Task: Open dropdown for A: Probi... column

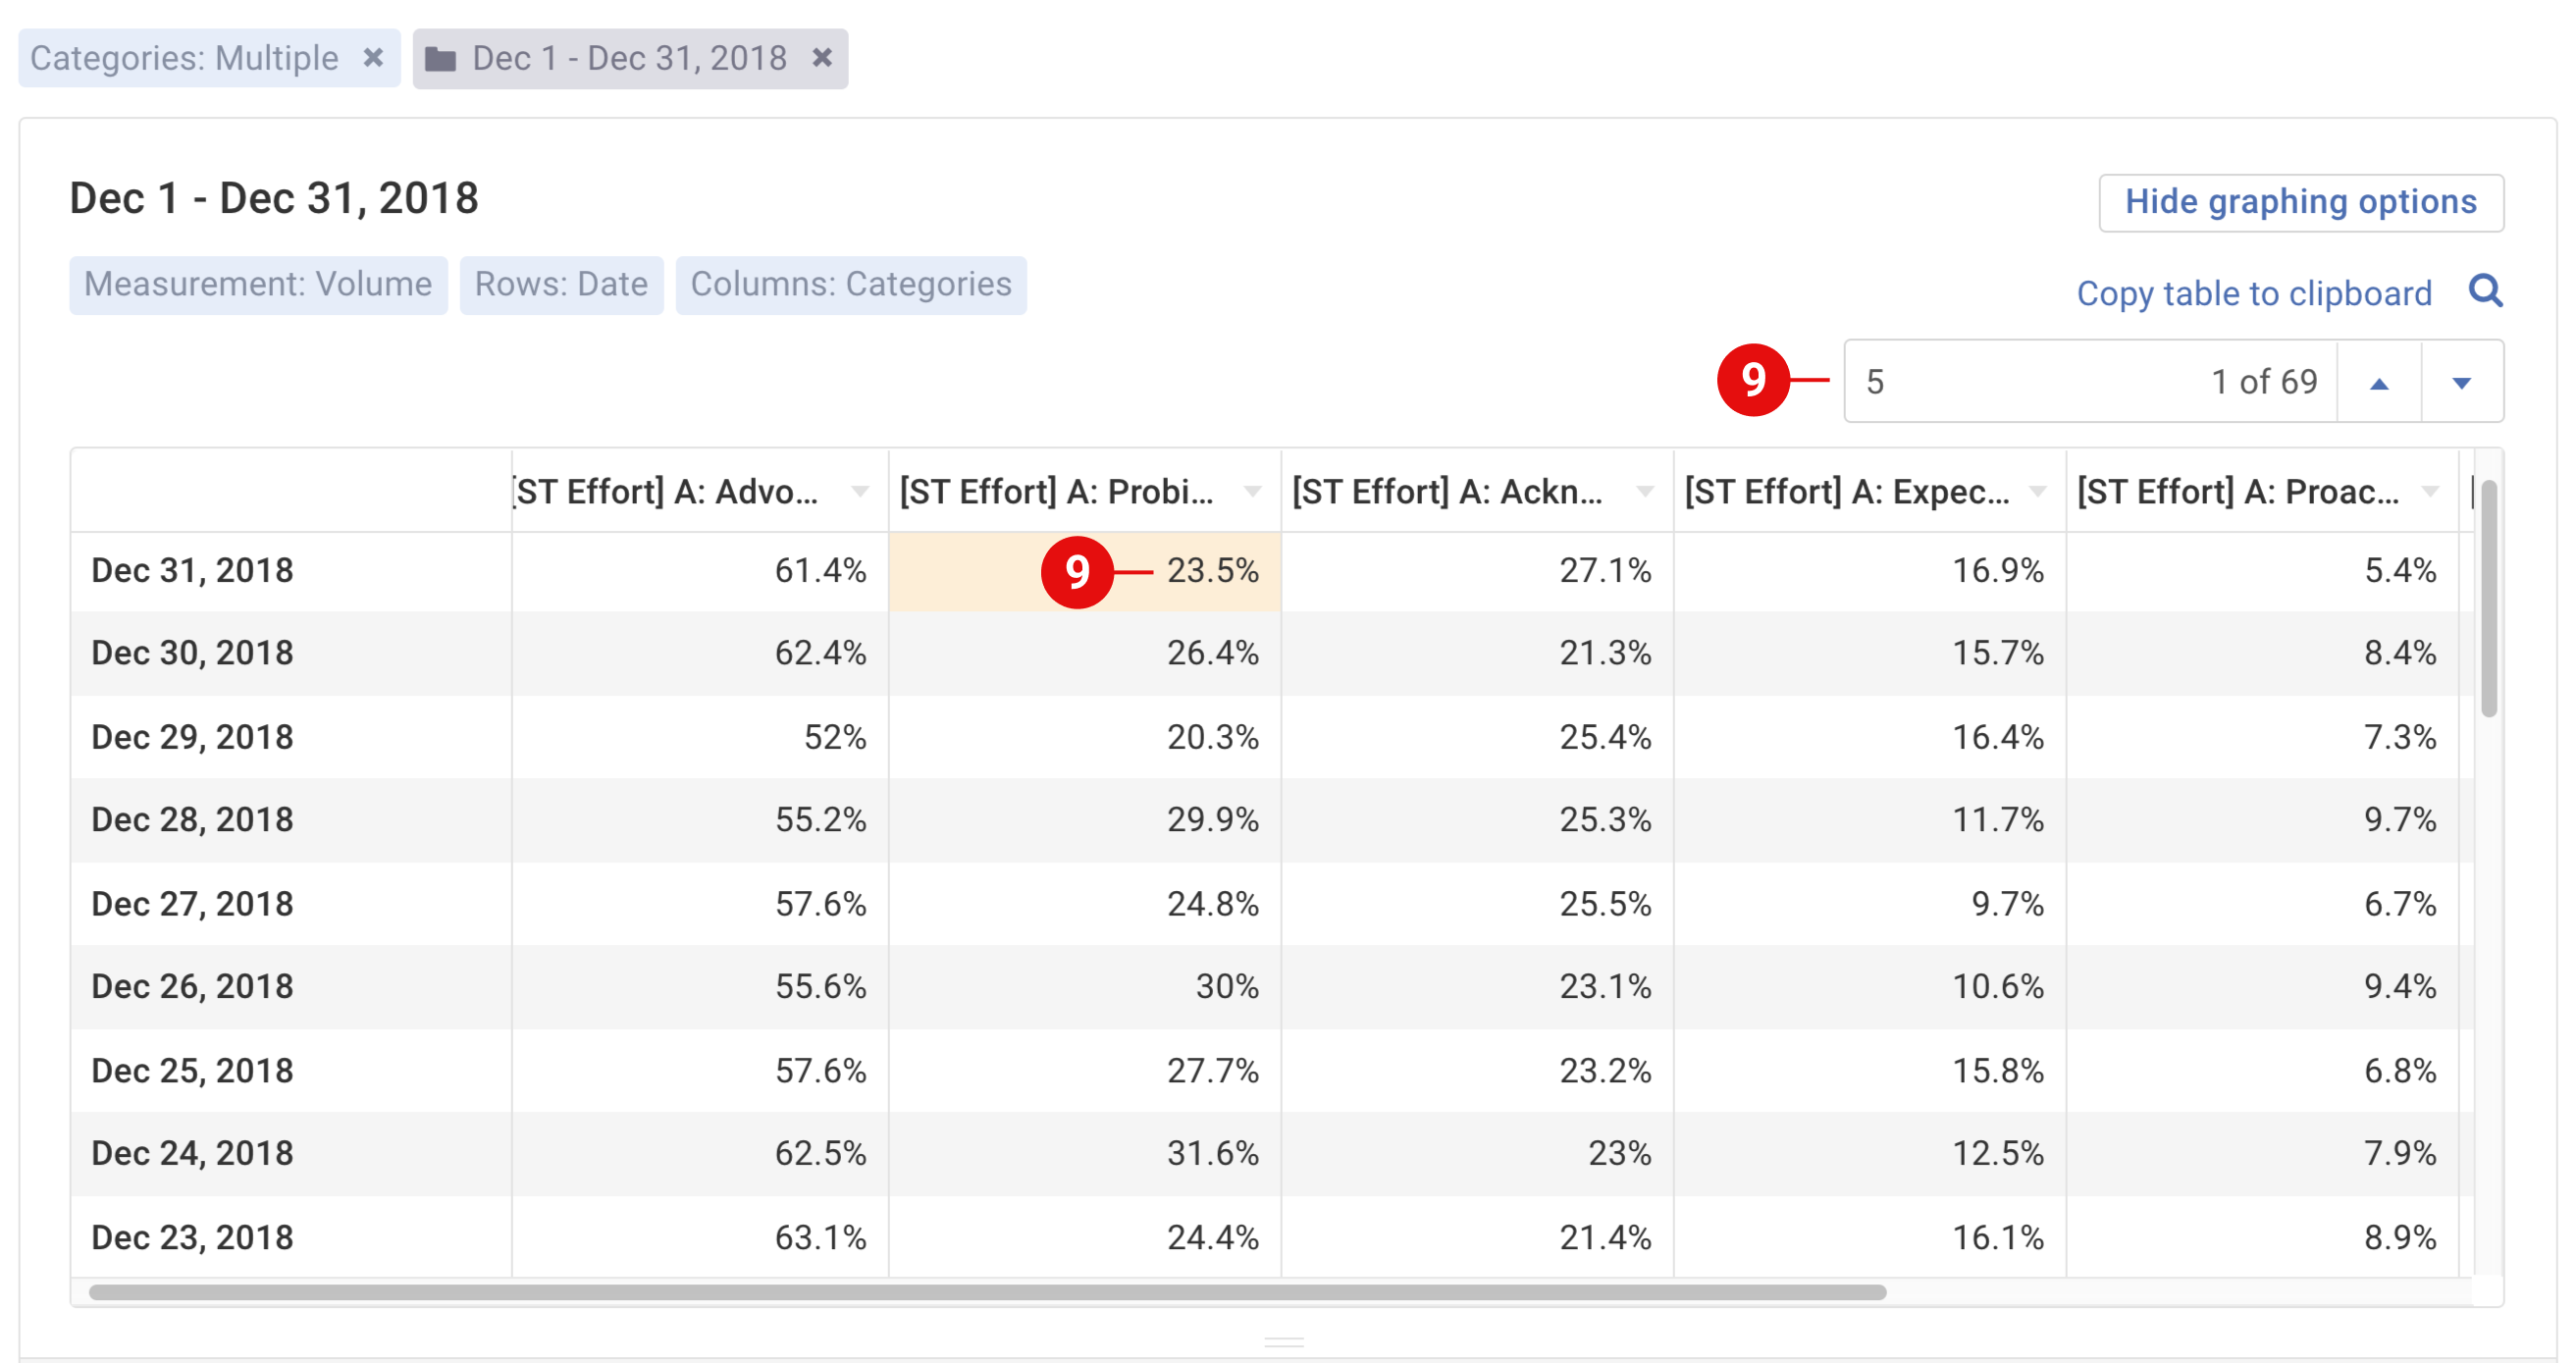Action: click(x=1252, y=491)
